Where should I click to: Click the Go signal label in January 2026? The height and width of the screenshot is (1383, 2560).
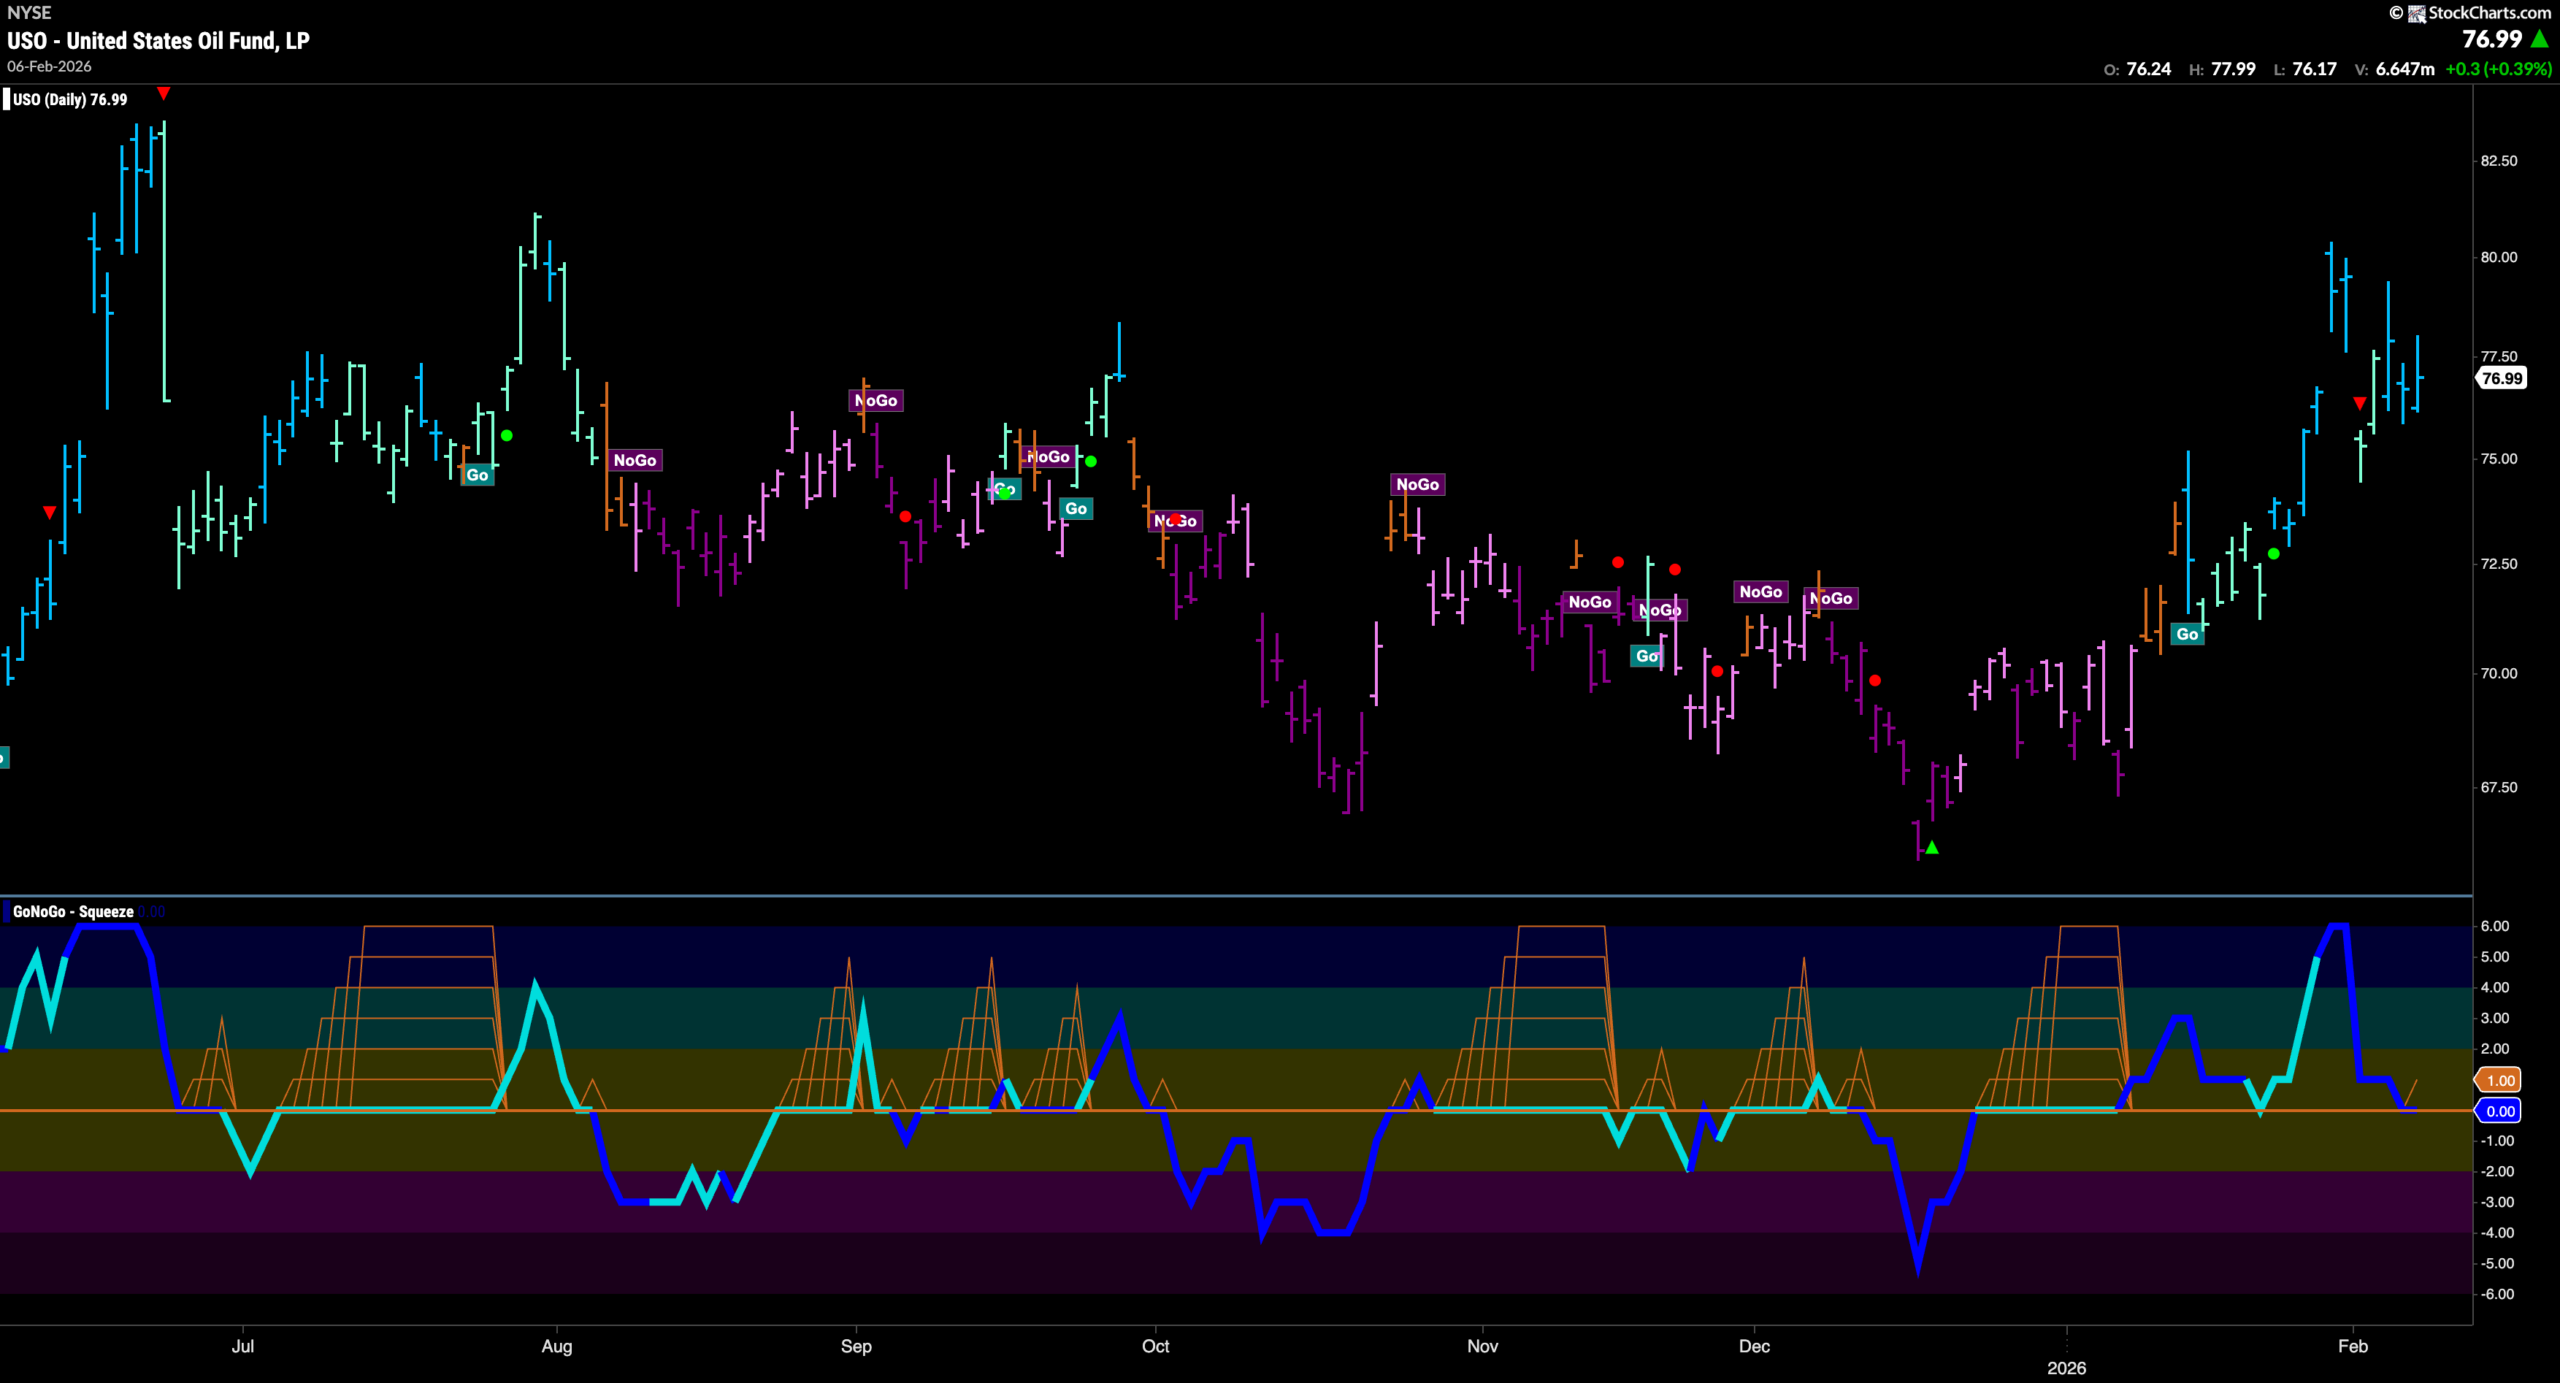(2187, 634)
